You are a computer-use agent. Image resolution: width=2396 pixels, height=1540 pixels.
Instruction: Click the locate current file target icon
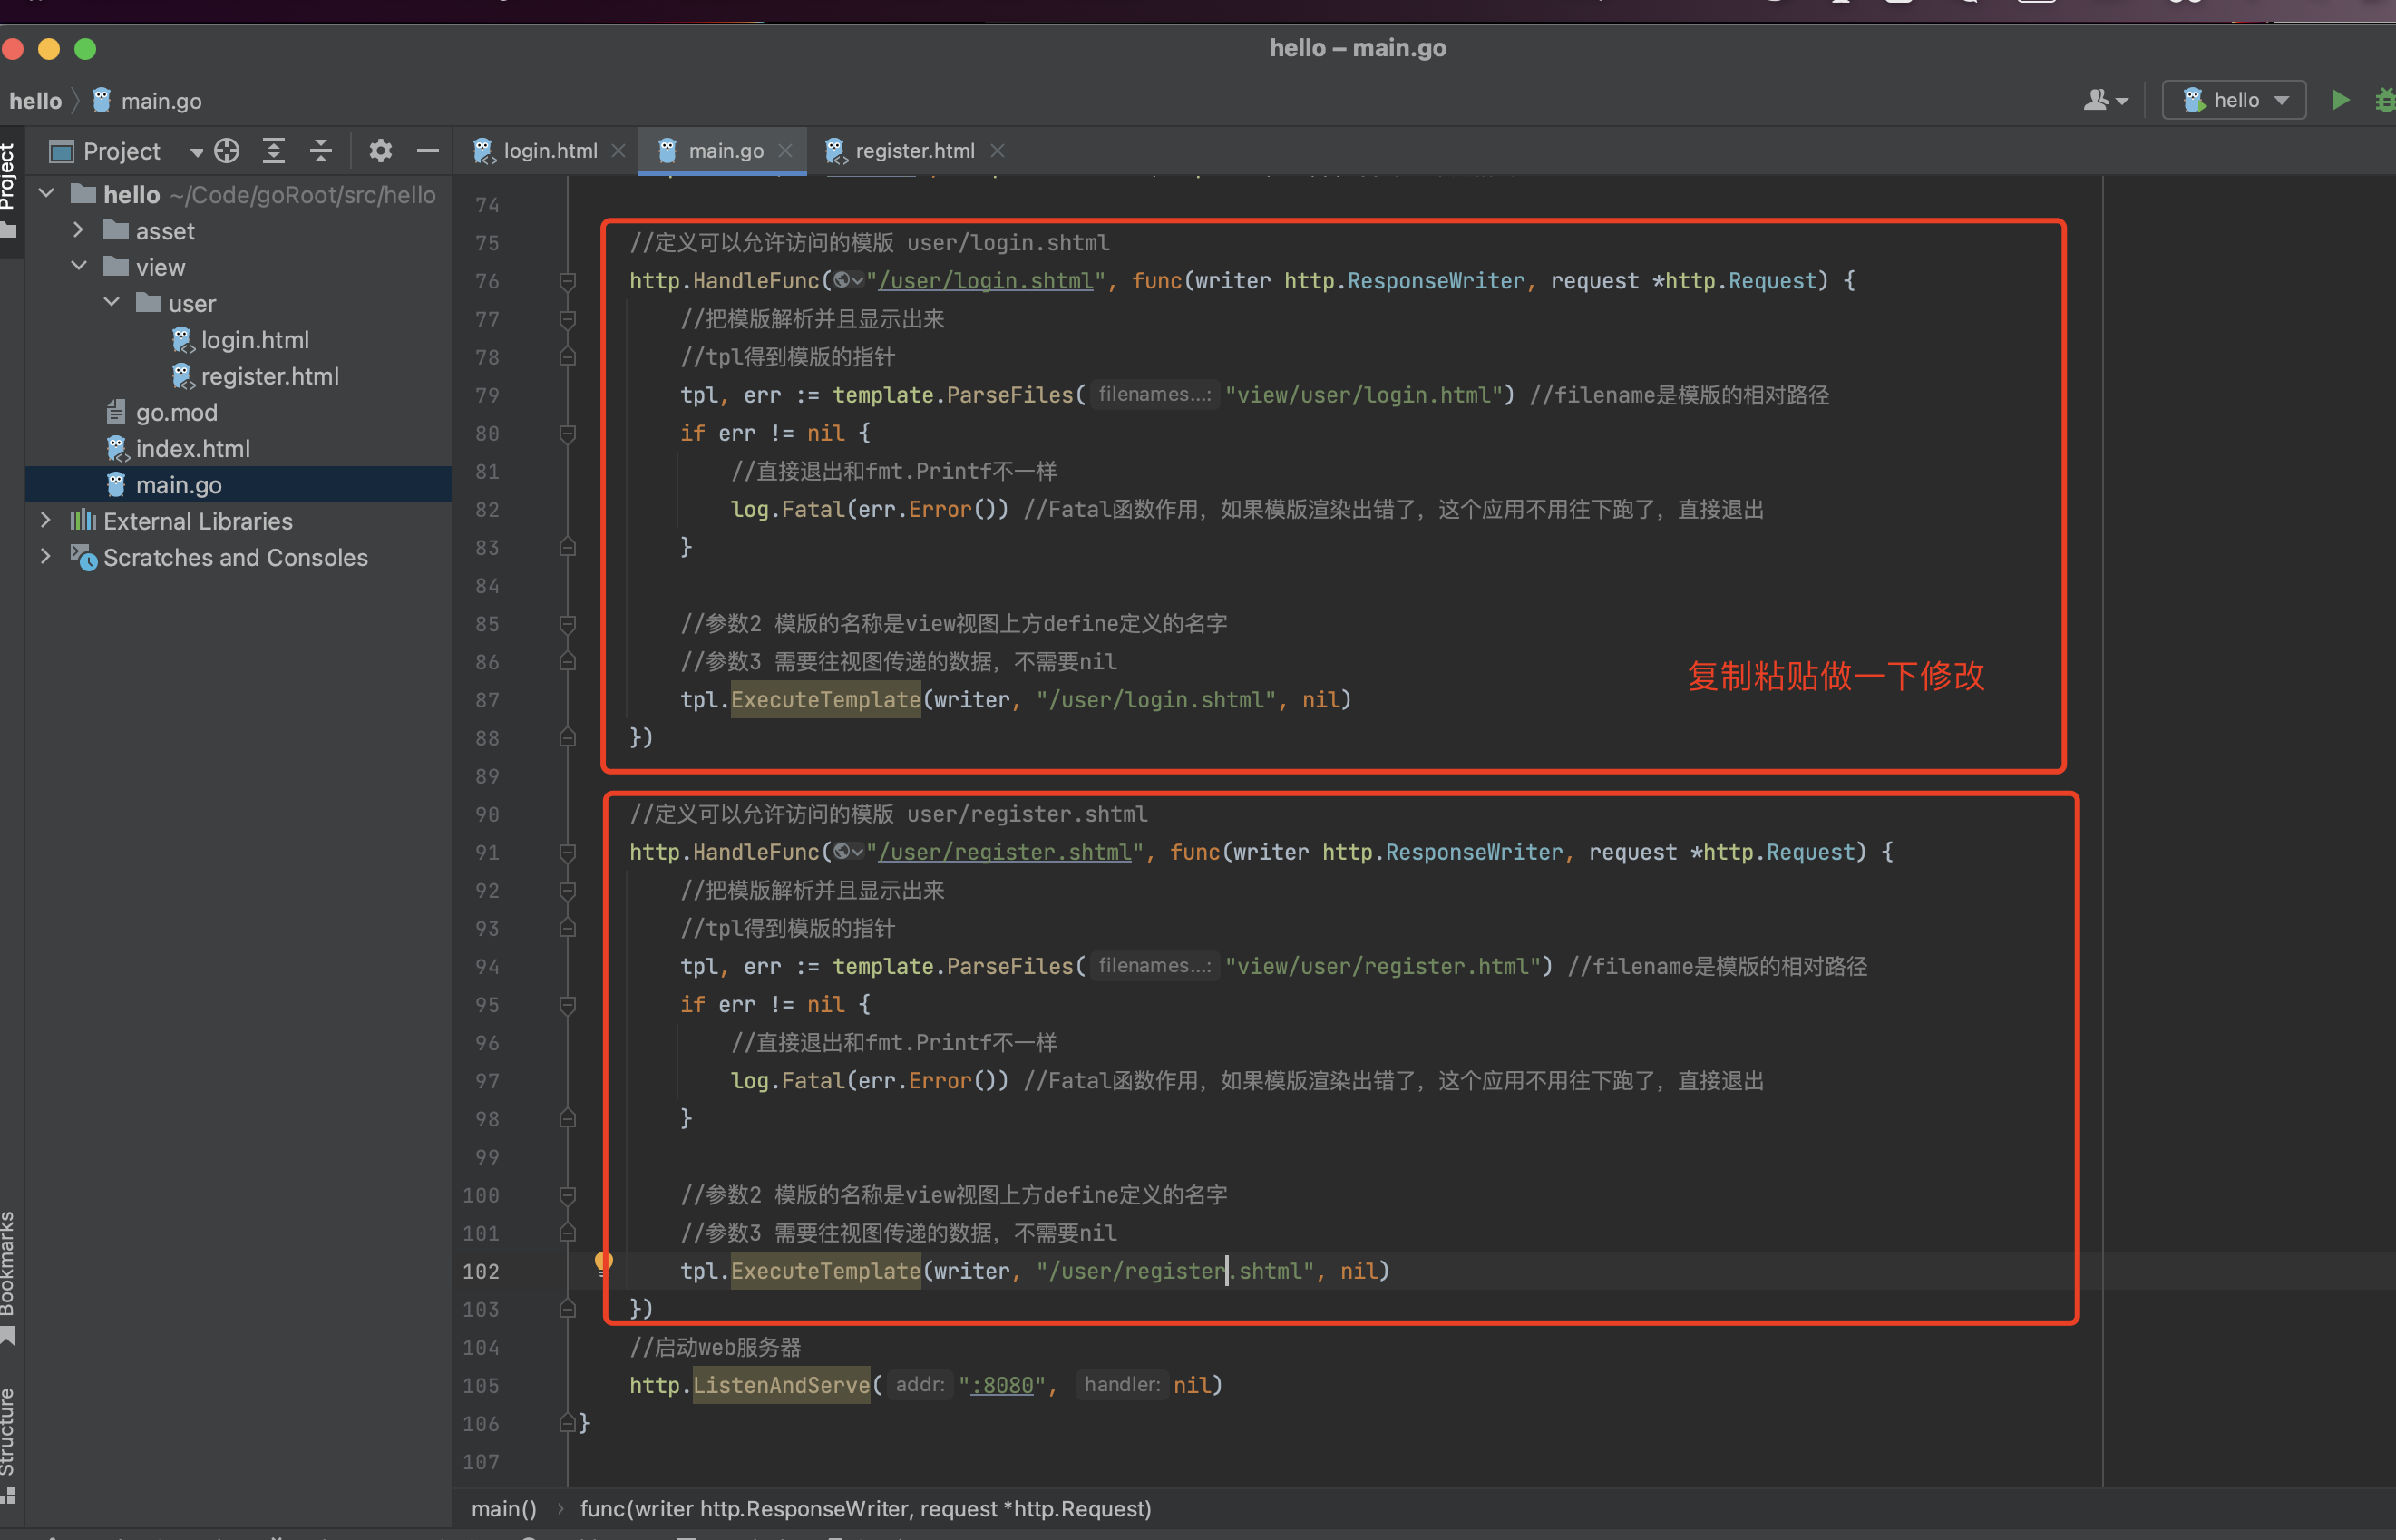click(227, 151)
